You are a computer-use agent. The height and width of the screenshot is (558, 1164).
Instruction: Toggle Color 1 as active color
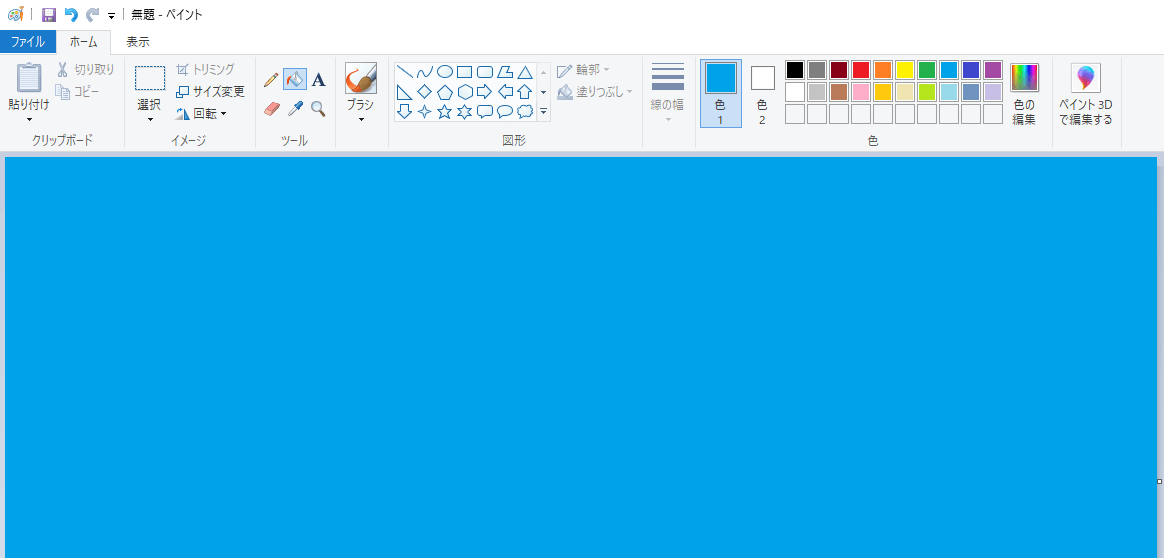[x=720, y=93]
